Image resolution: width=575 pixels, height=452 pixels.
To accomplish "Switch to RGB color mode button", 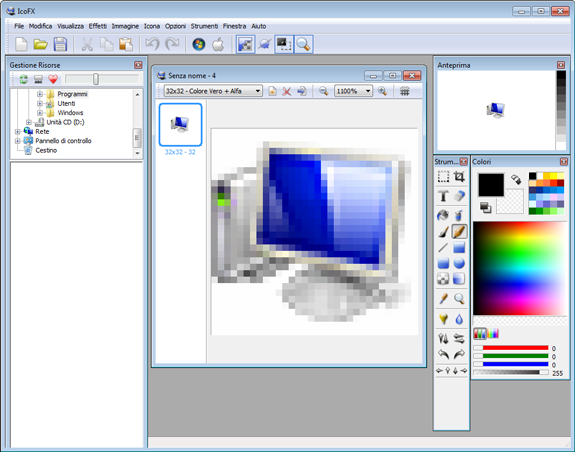I will (x=480, y=333).
